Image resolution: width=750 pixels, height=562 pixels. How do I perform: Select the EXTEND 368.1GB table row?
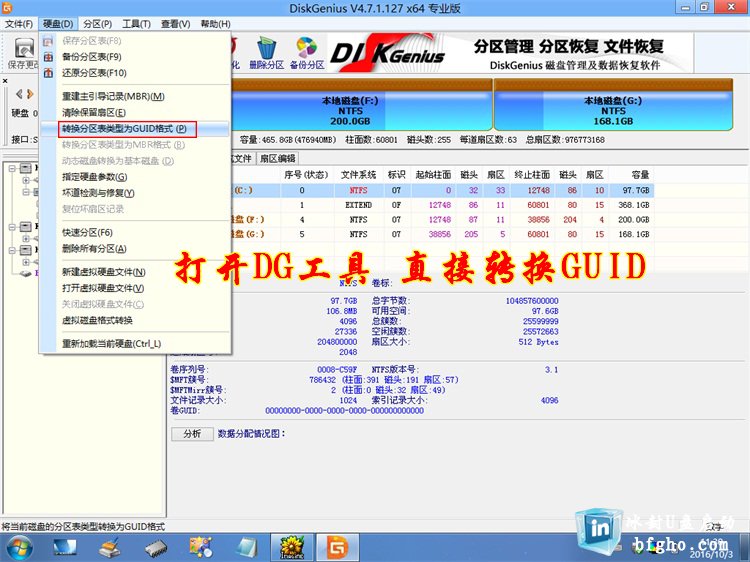442,205
